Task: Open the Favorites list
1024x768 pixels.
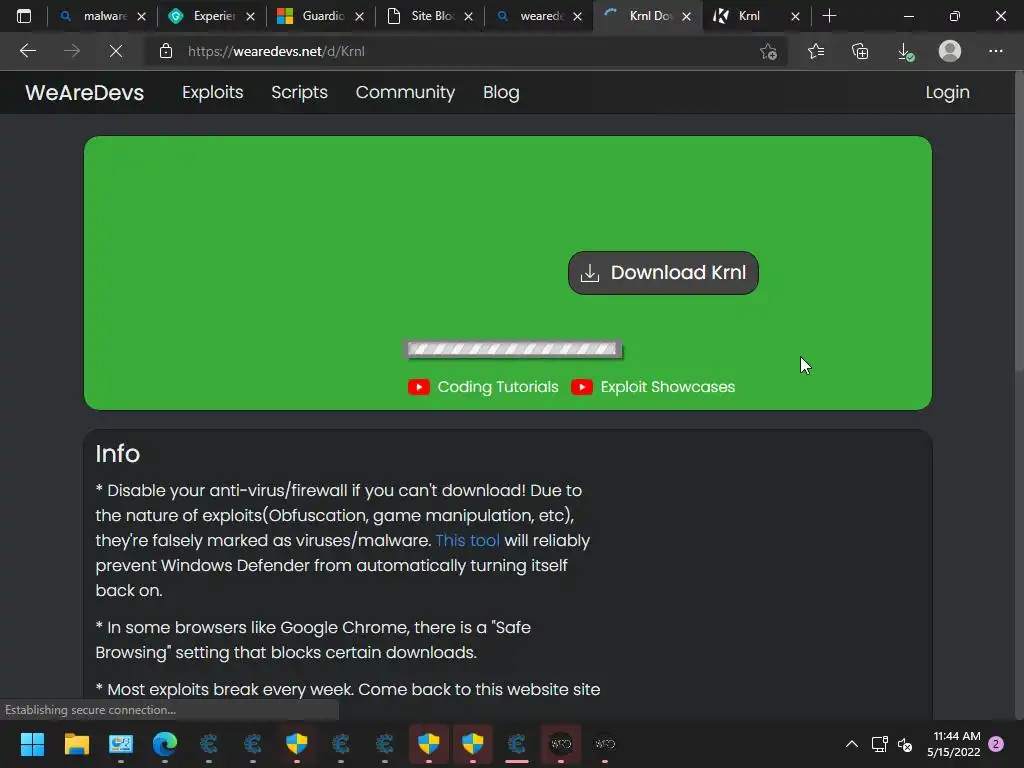Action: click(x=816, y=51)
